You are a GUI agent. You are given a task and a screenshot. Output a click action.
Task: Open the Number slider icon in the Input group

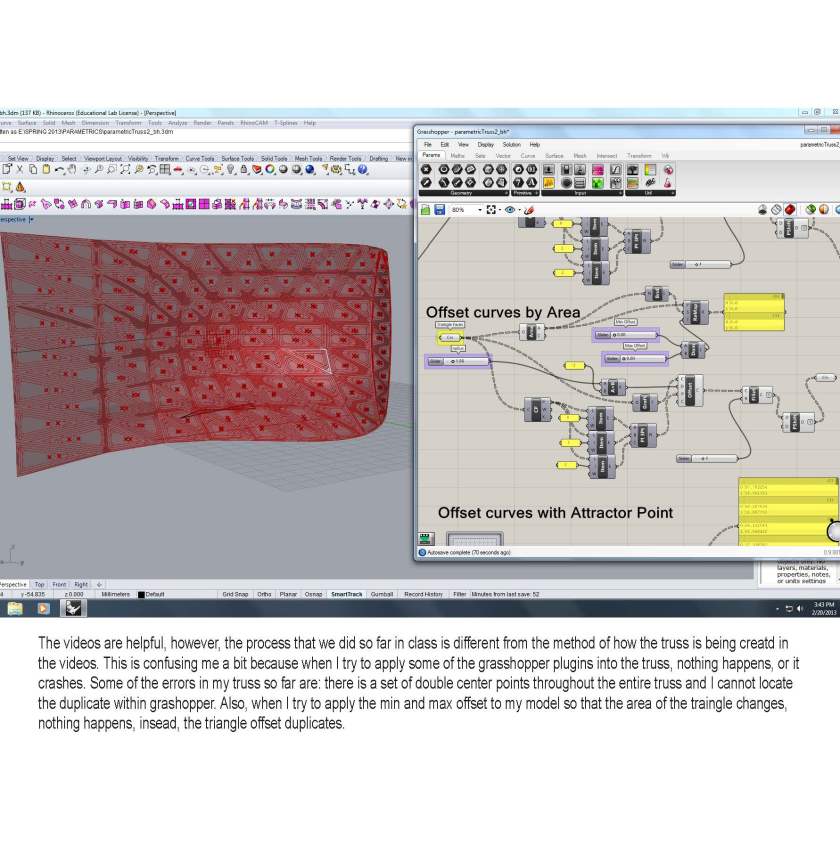click(x=546, y=168)
